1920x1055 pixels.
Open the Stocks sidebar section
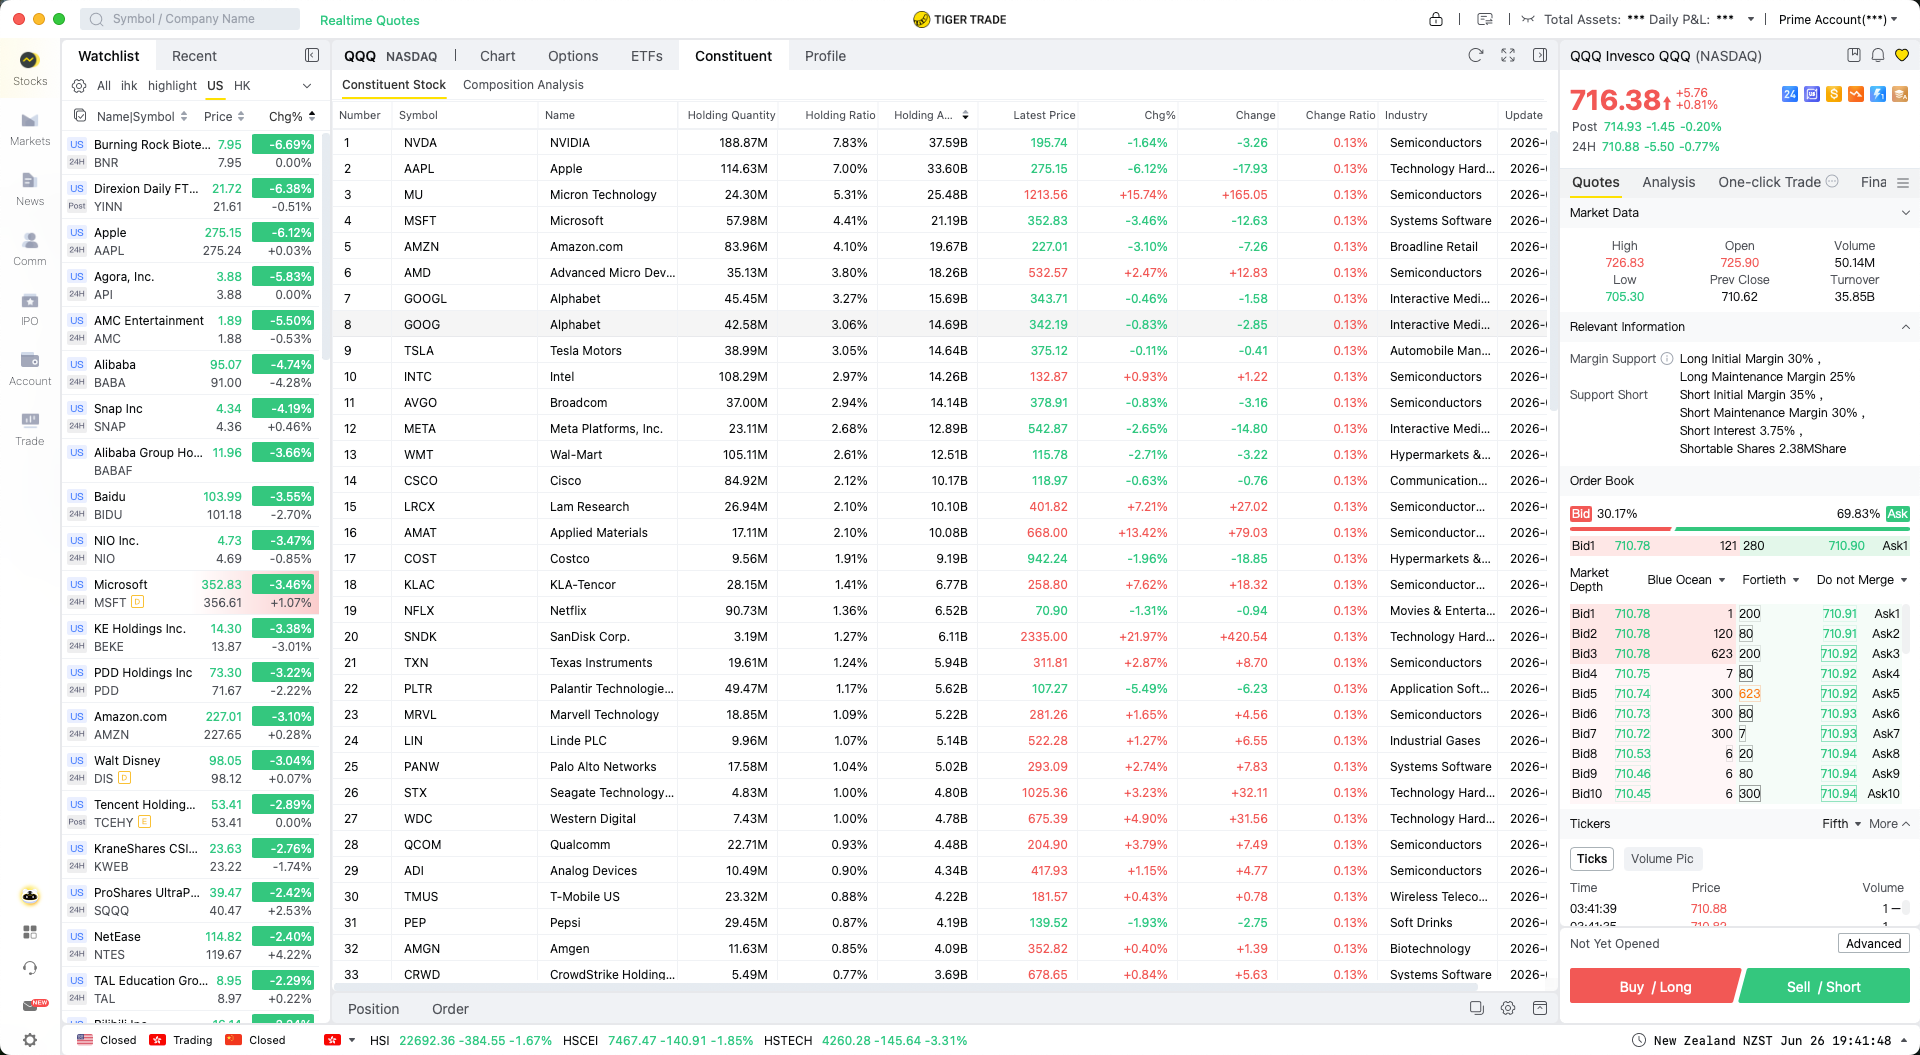tap(29, 69)
